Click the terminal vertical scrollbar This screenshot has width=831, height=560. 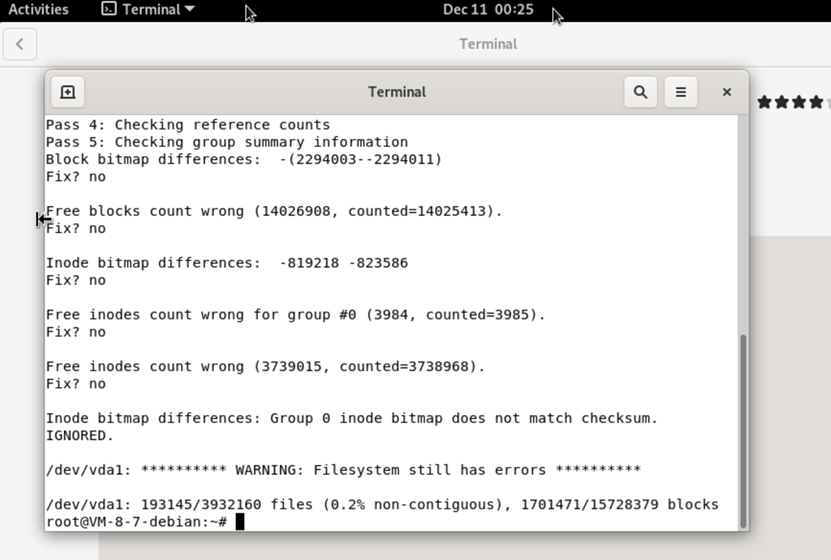pyautogui.click(x=743, y=430)
